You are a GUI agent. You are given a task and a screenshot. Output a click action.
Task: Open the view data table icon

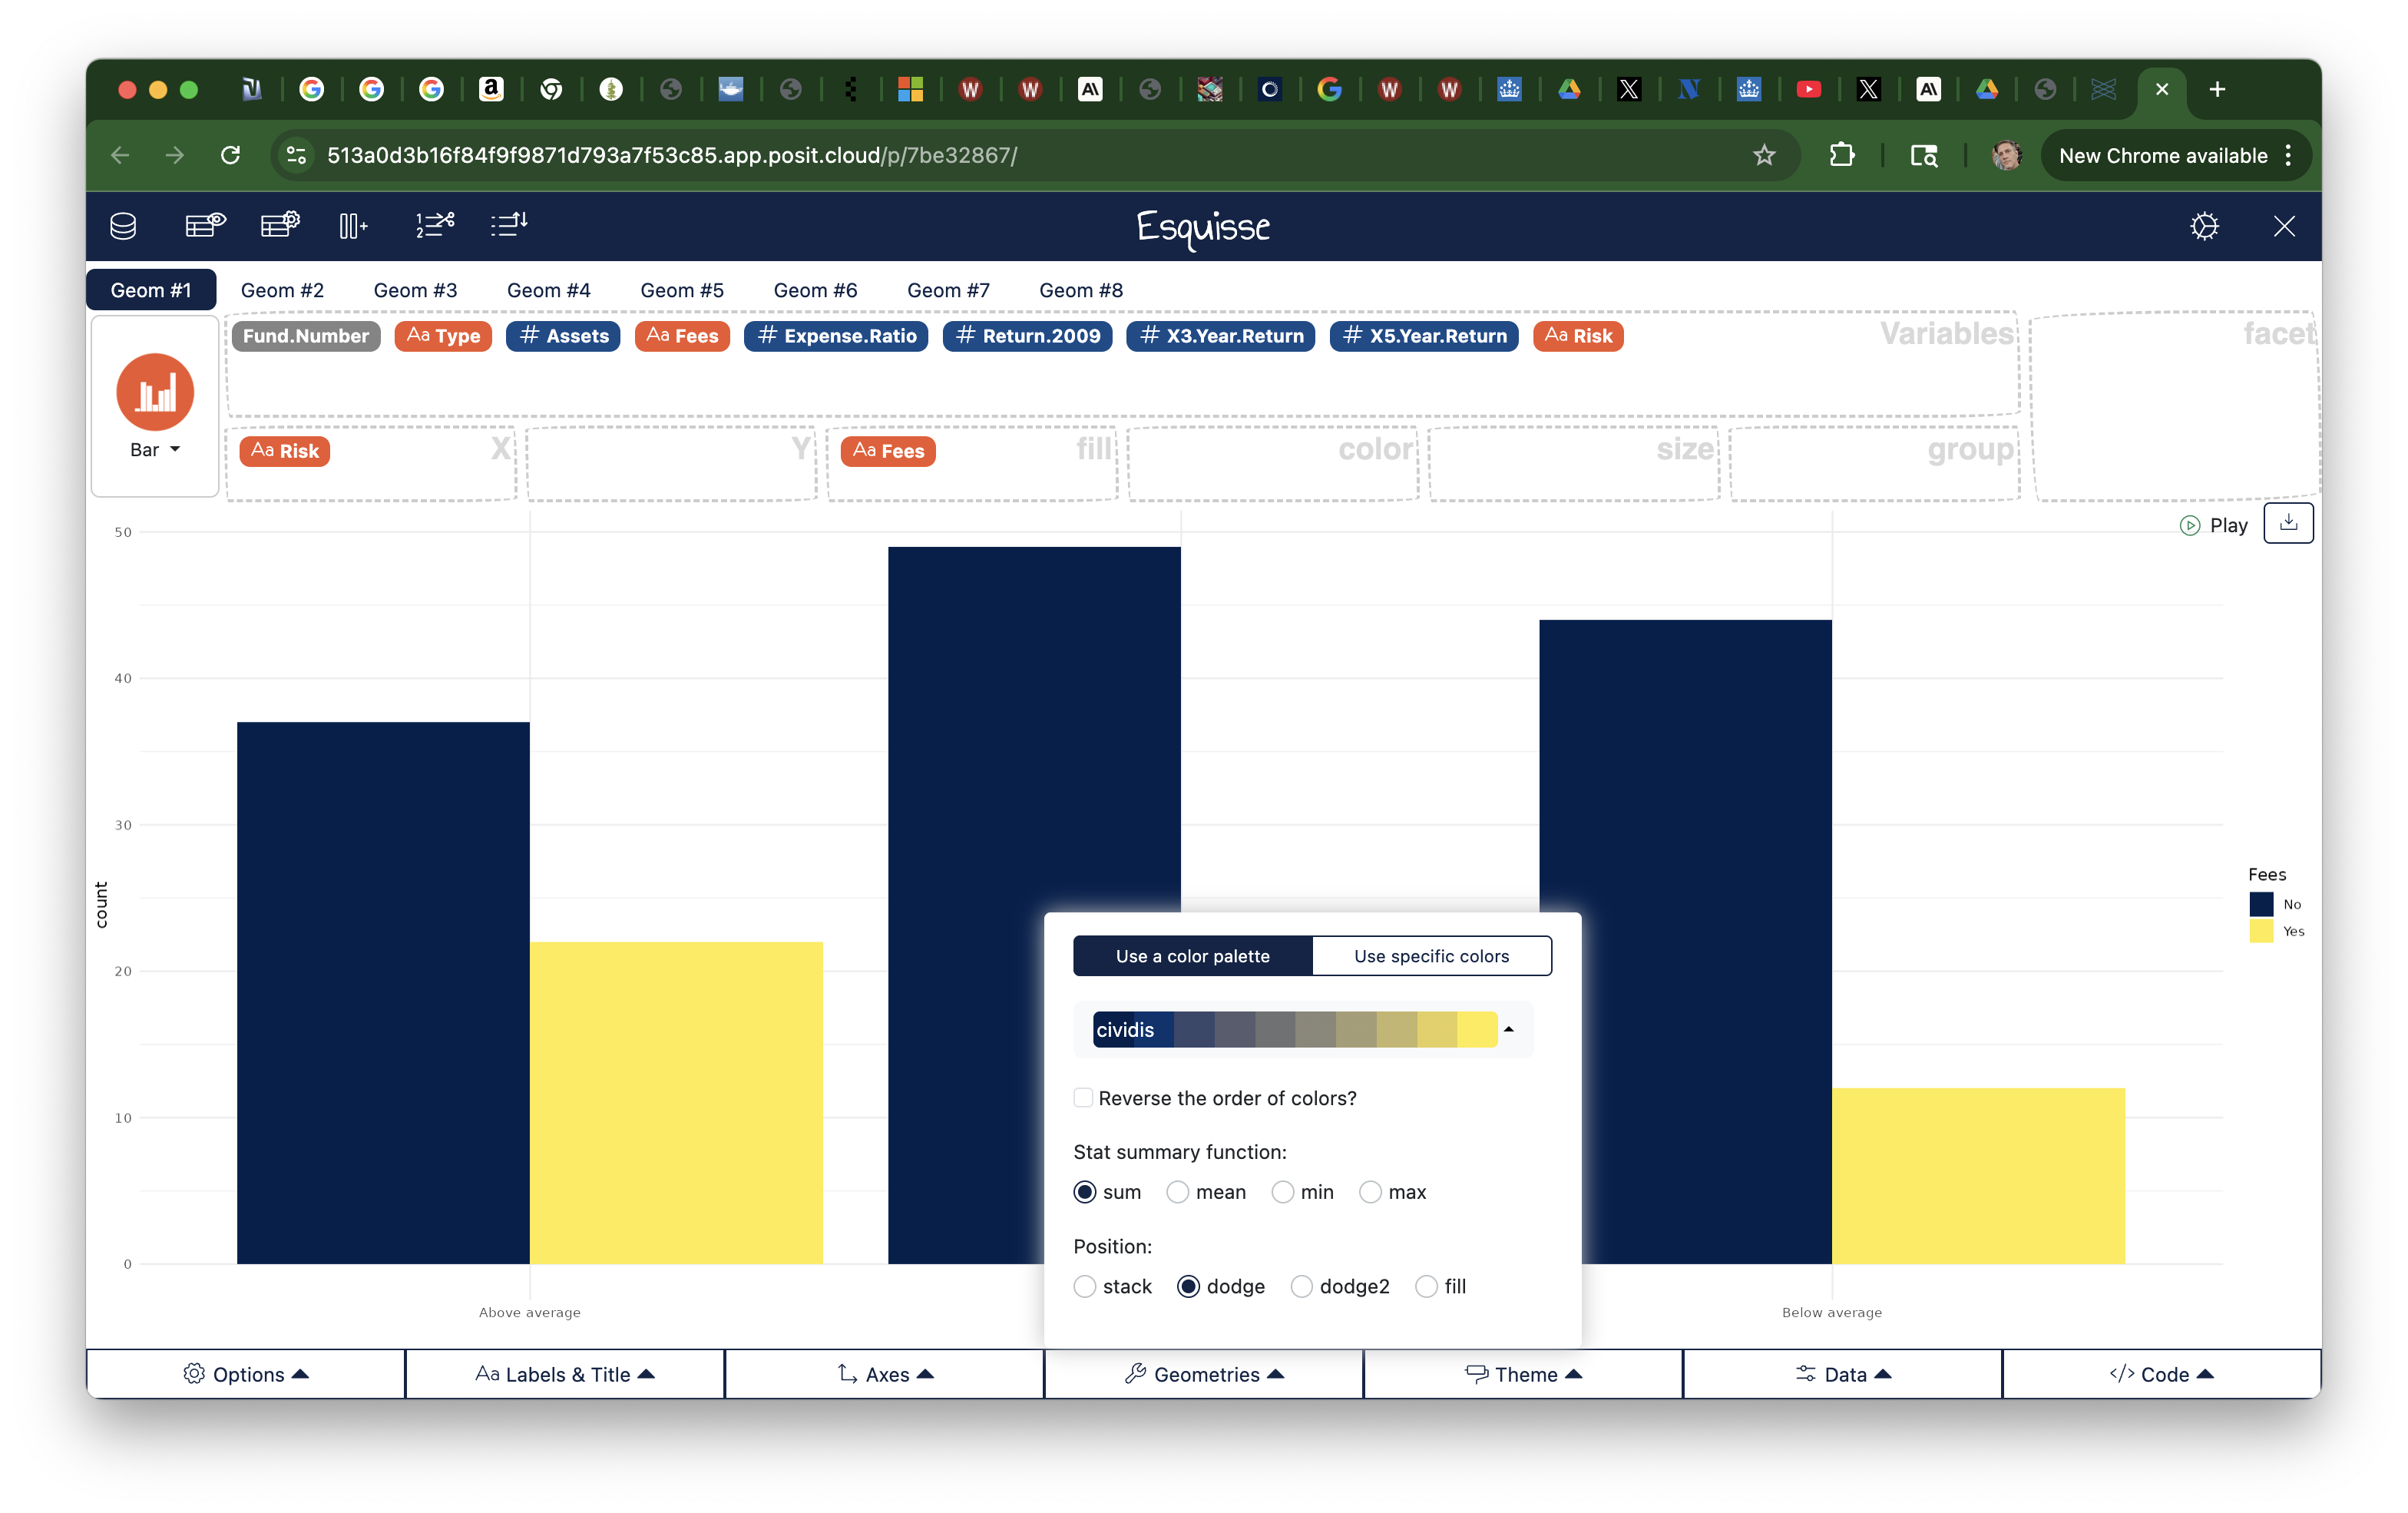coord(205,226)
